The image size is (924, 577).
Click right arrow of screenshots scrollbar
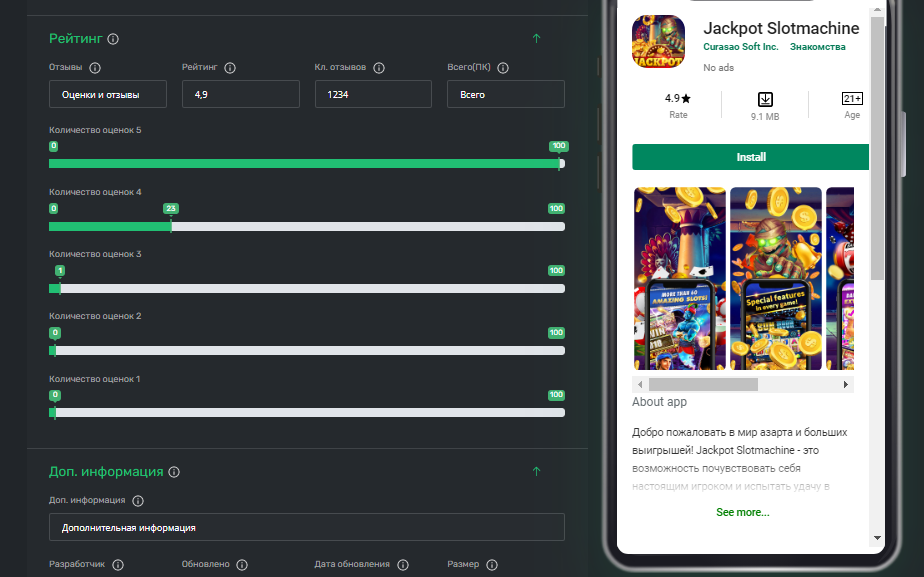coord(846,385)
